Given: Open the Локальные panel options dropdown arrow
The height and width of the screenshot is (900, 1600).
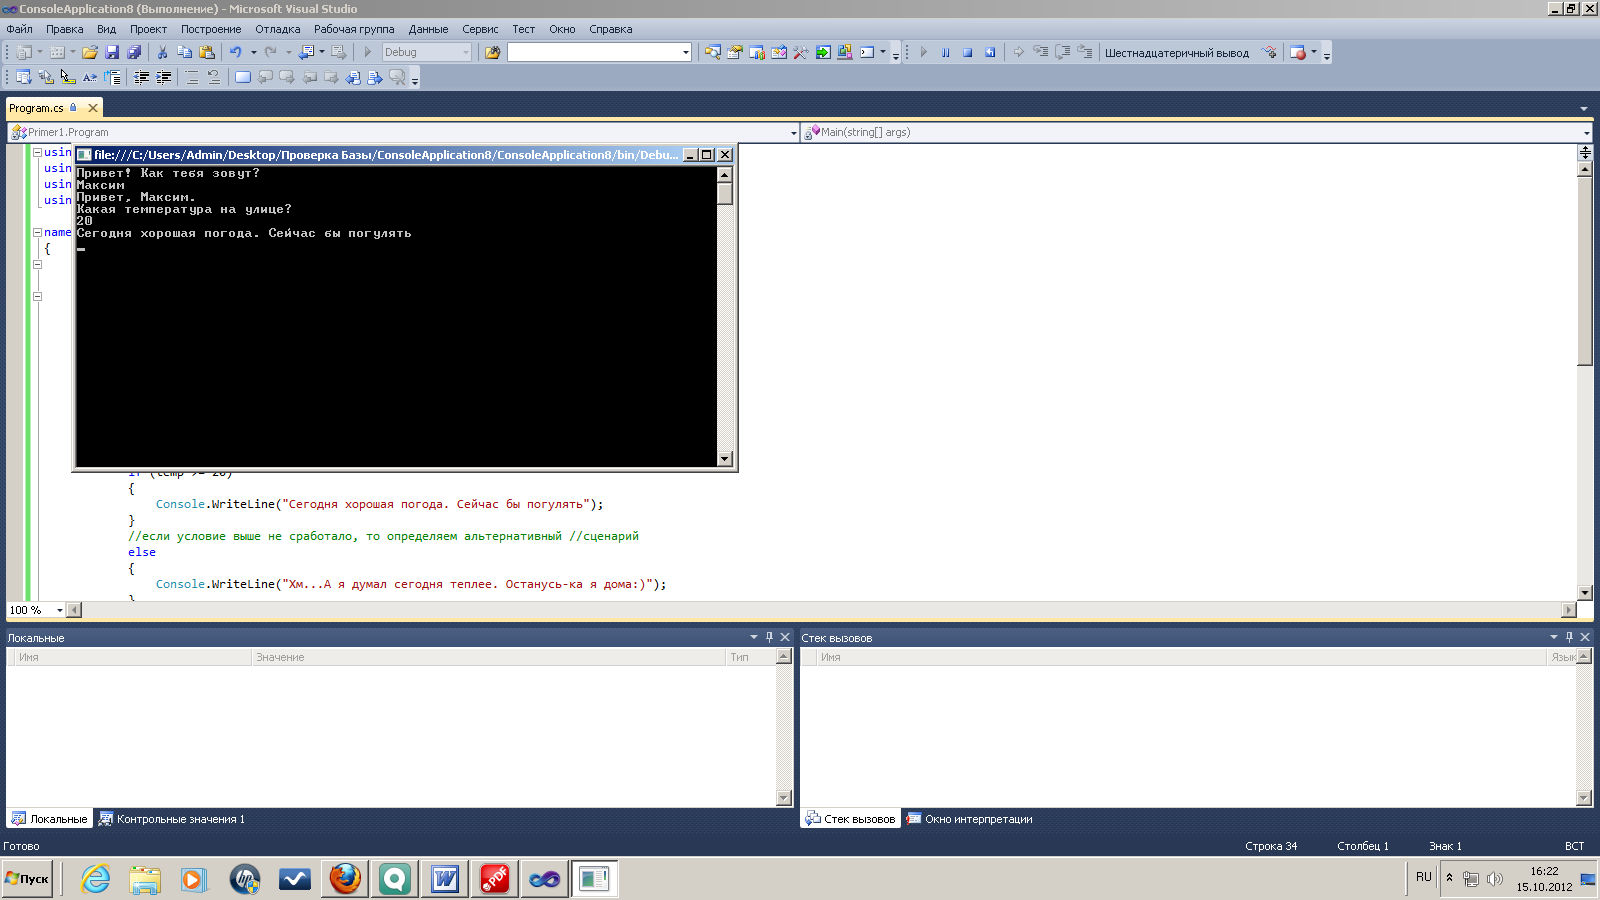Looking at the screenshot, I should coord(754,637).
